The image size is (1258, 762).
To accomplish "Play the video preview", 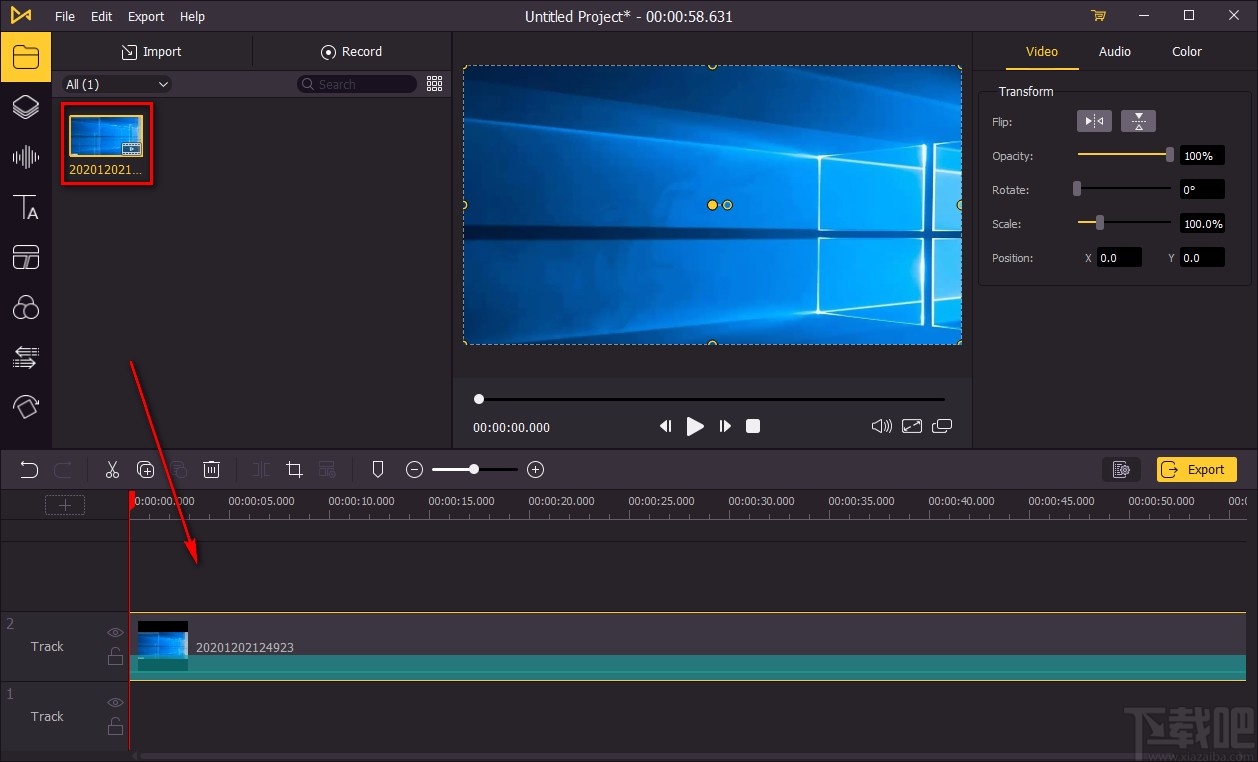I will (695, 426).
